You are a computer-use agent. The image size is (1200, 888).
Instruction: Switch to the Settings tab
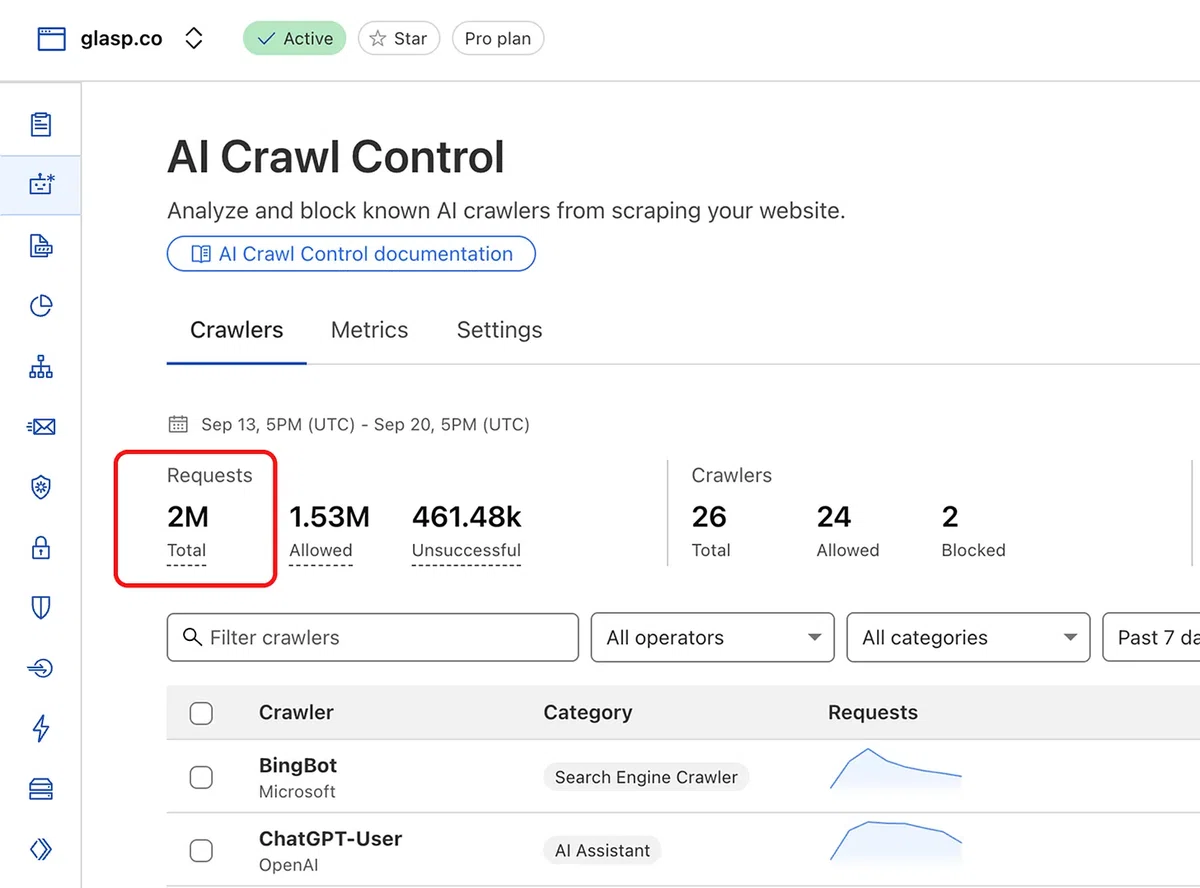tap(500, 330)
